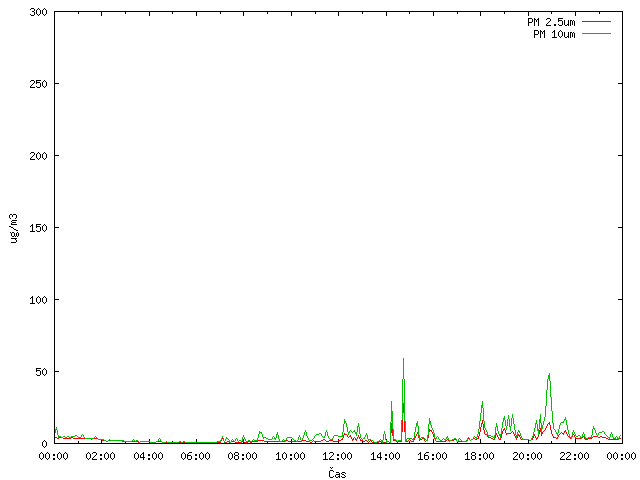This screenshot has width=640, height=480.
Task: Click the 14:00 time label
Action: click(385, 456)
